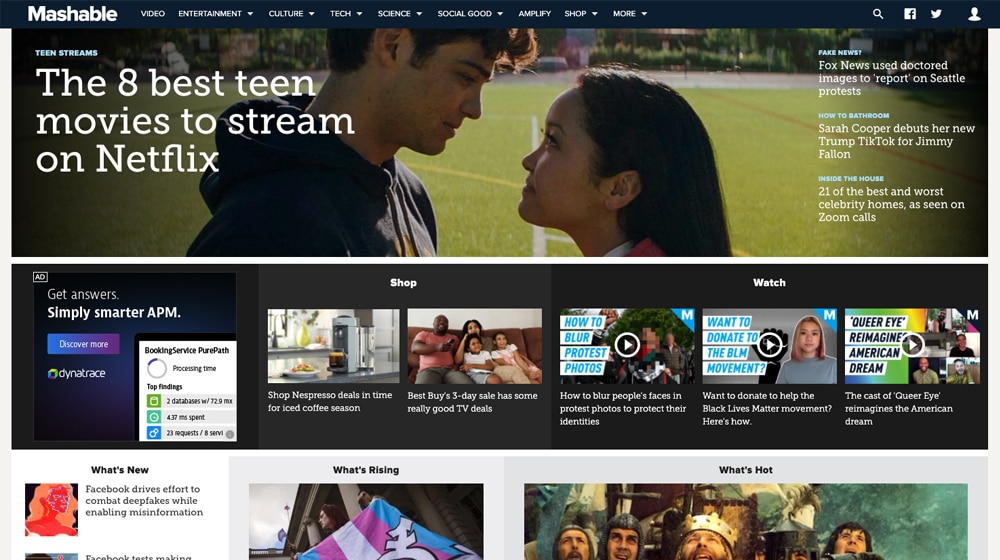Open Nespresso deals article link

point(330,401)
